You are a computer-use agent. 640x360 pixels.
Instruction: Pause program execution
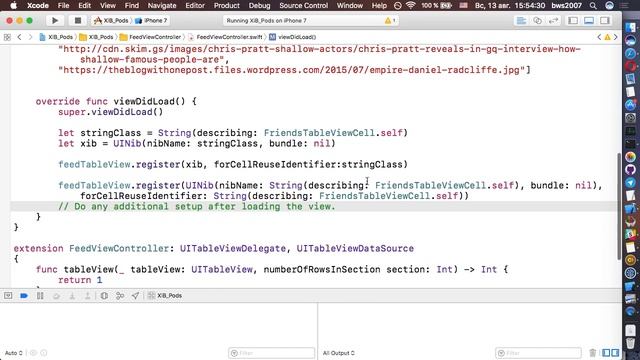coord(40,296)
